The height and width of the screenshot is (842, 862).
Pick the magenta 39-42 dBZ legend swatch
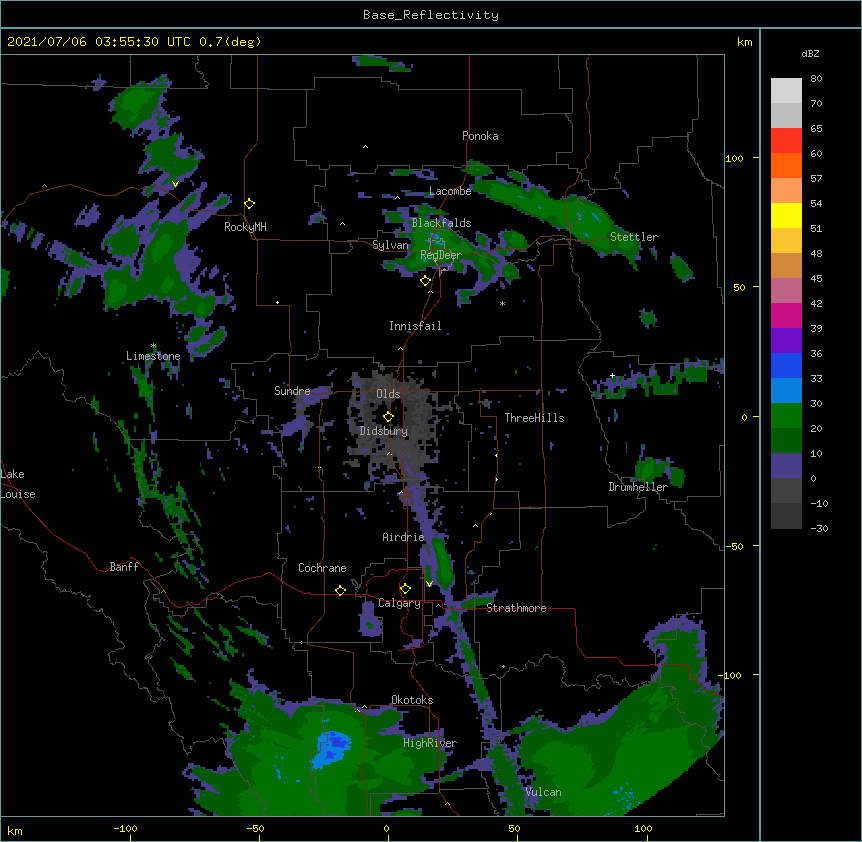tap(786, 315)
